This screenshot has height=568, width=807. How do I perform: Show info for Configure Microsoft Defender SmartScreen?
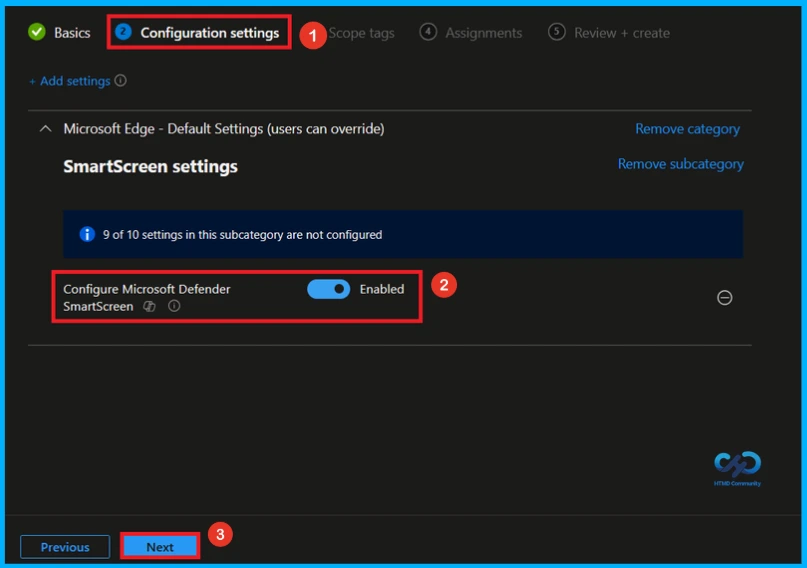(x=174, y=306)
